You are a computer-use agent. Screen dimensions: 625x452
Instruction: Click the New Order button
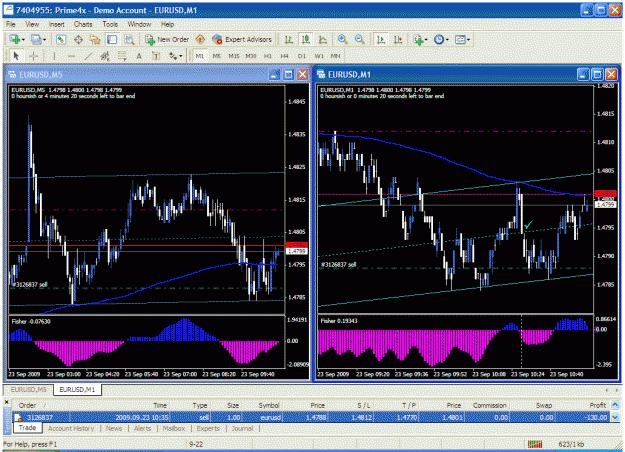click(x=167, y=39)
